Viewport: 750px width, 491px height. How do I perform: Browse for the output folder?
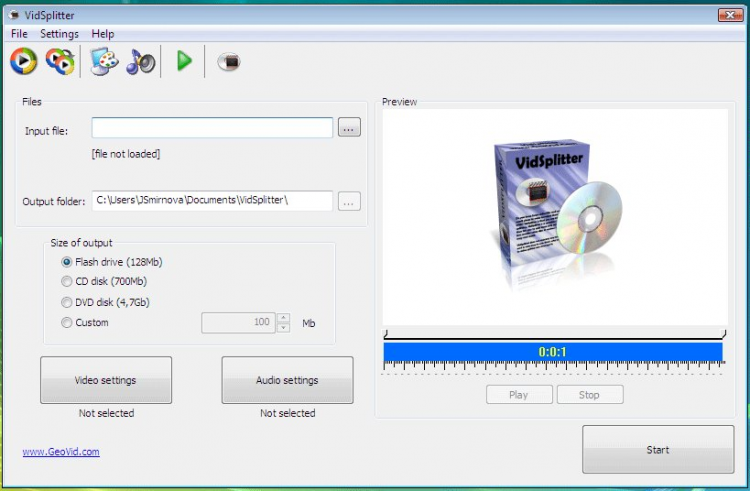point(349,201)
